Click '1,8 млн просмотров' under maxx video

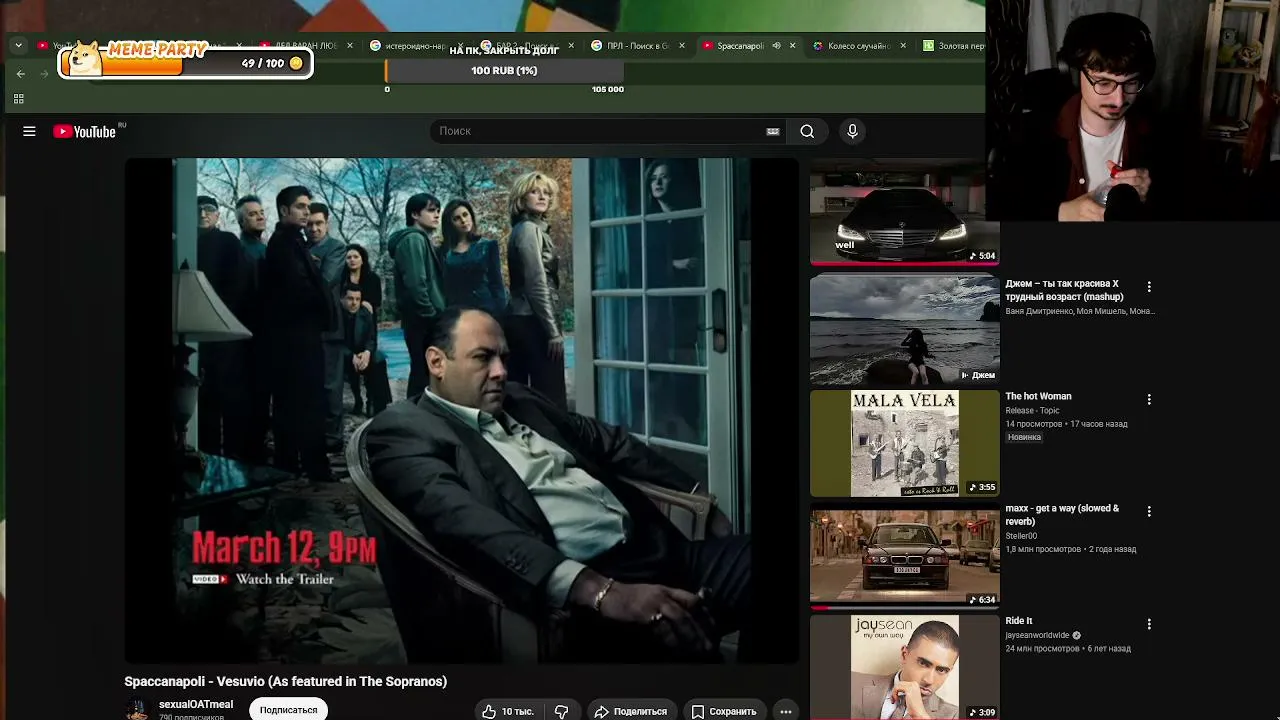click(x=1043, y=550)
